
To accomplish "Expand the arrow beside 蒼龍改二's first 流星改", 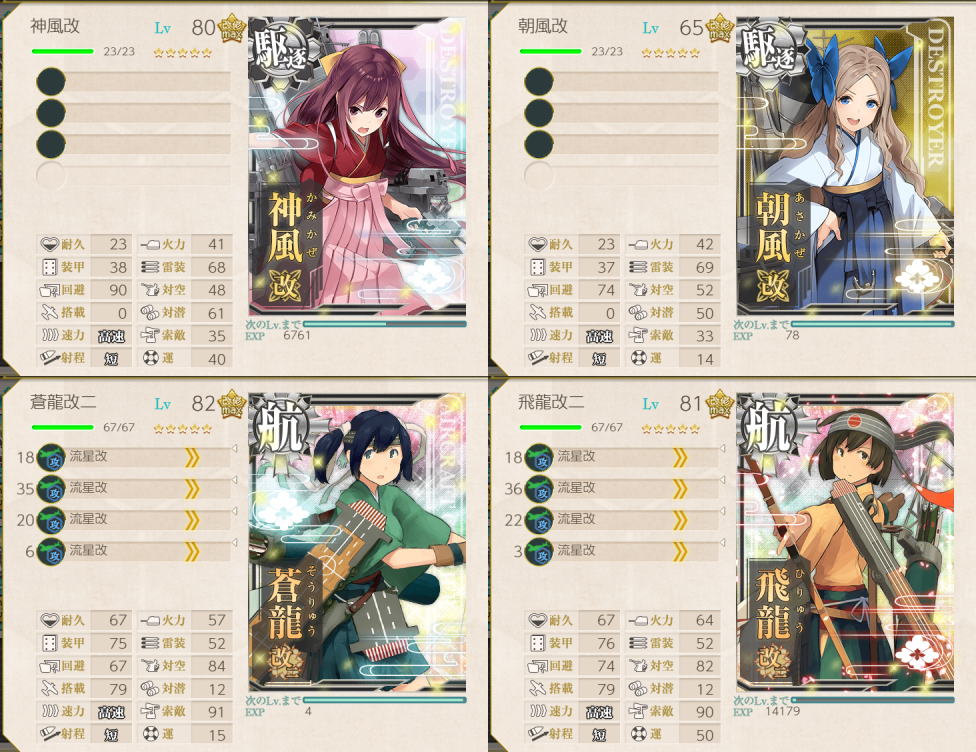I will [192, 458].
